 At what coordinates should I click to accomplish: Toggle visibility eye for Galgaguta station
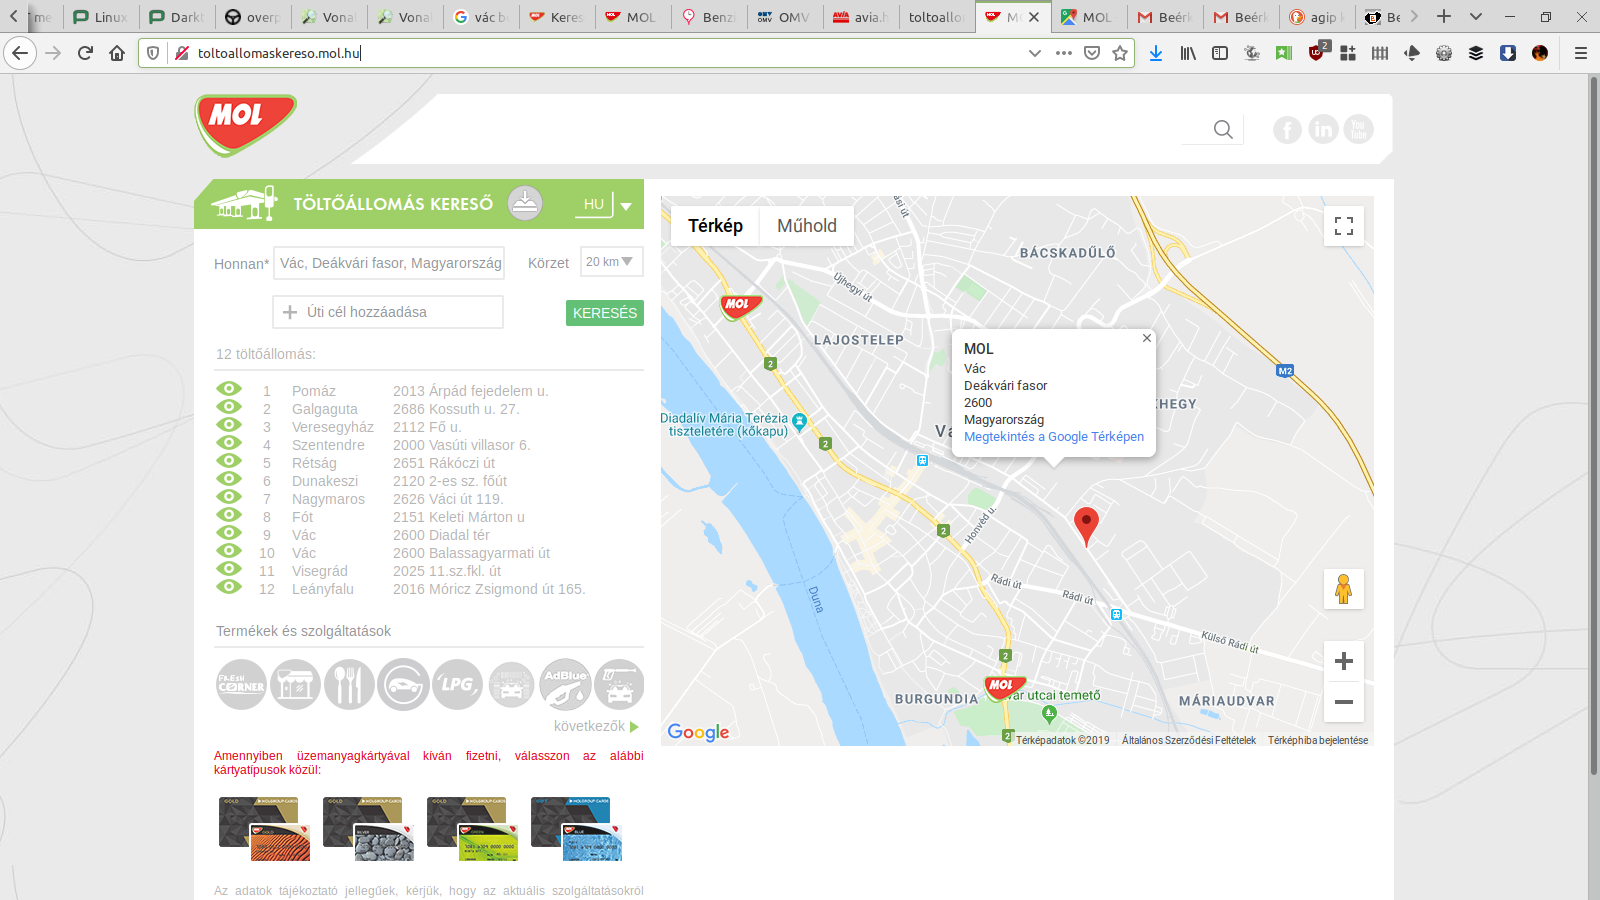coord(229,407)
